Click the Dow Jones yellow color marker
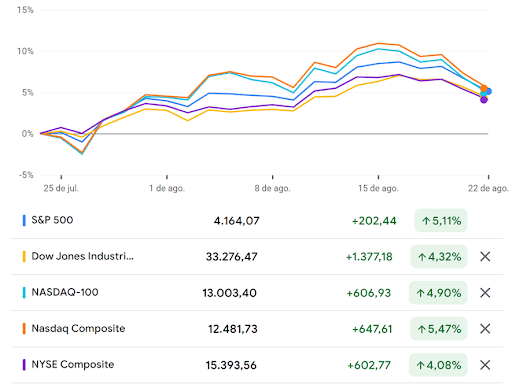This screenshot has height=392, width=512. [x=24, y=257]
